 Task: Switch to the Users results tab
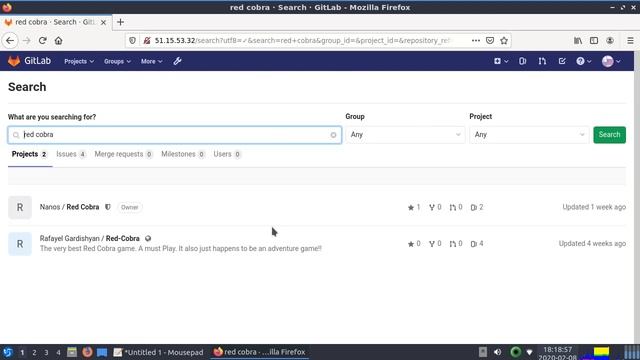pos(227,154)
